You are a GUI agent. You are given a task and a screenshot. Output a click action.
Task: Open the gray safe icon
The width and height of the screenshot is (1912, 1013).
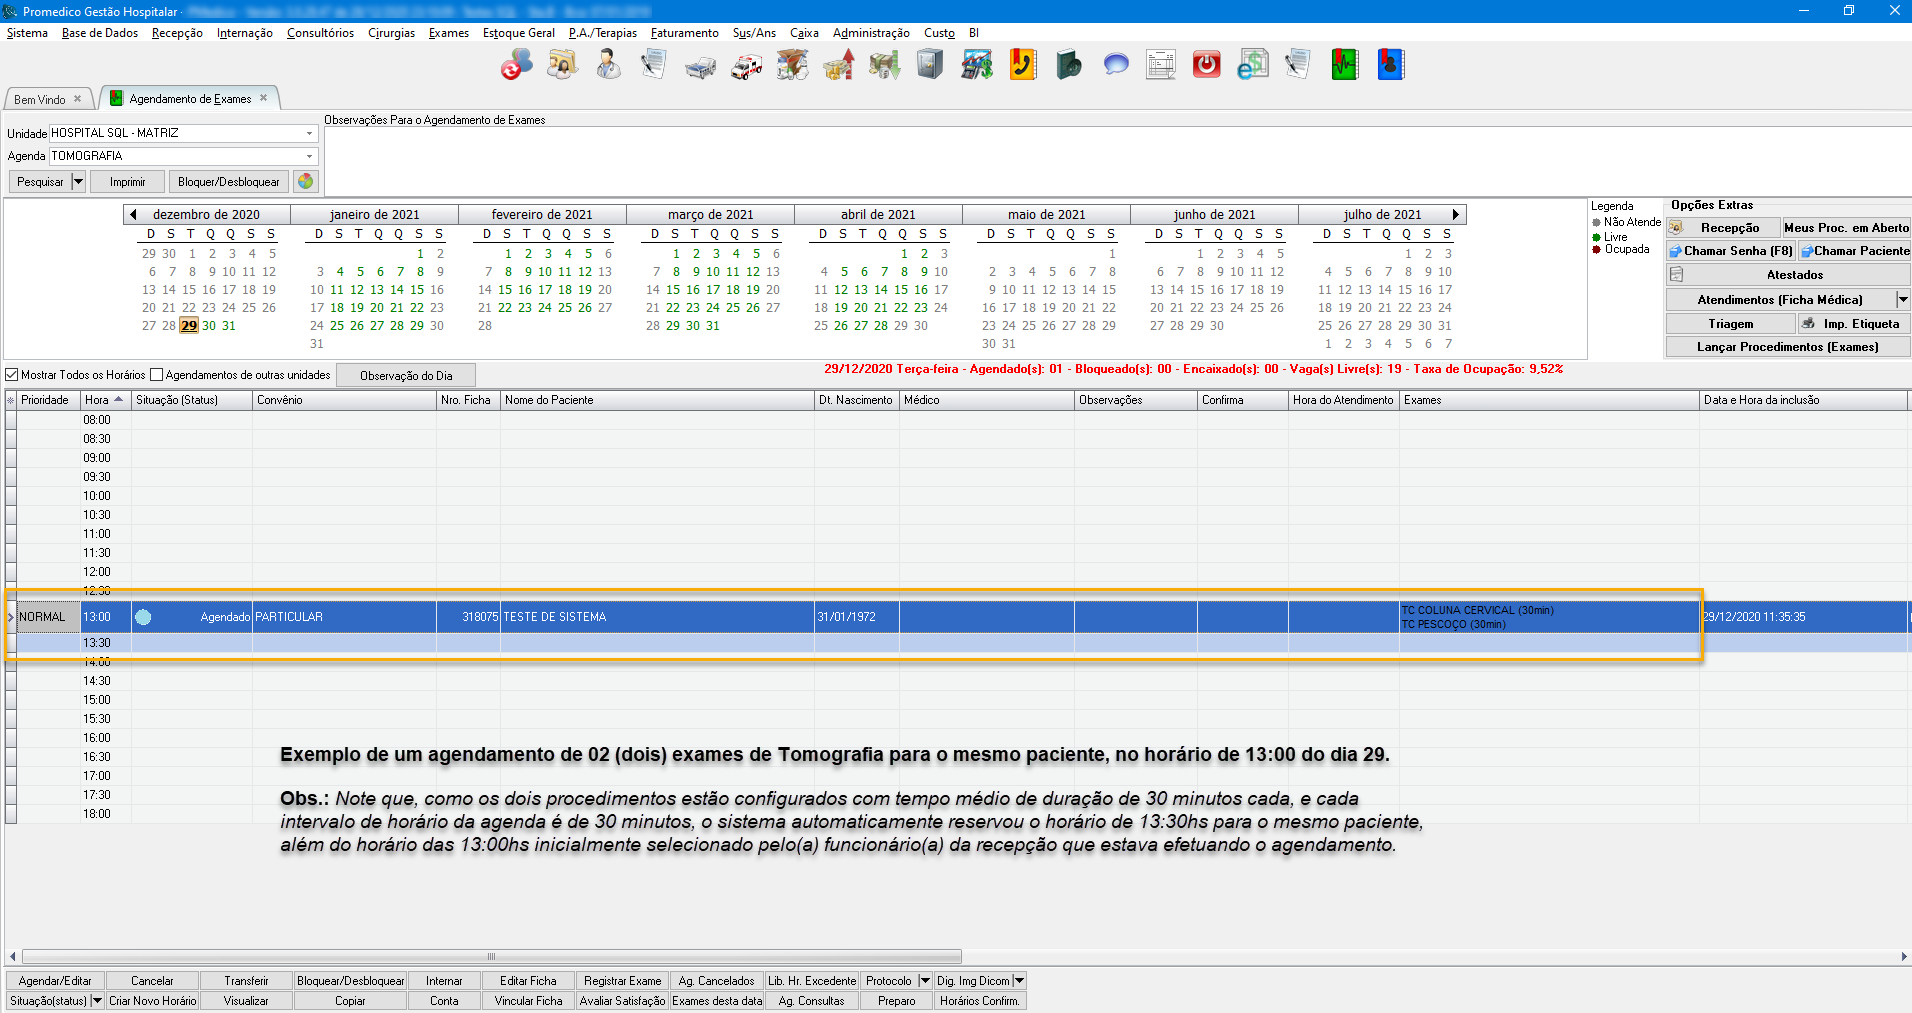[x=930, y=66]
